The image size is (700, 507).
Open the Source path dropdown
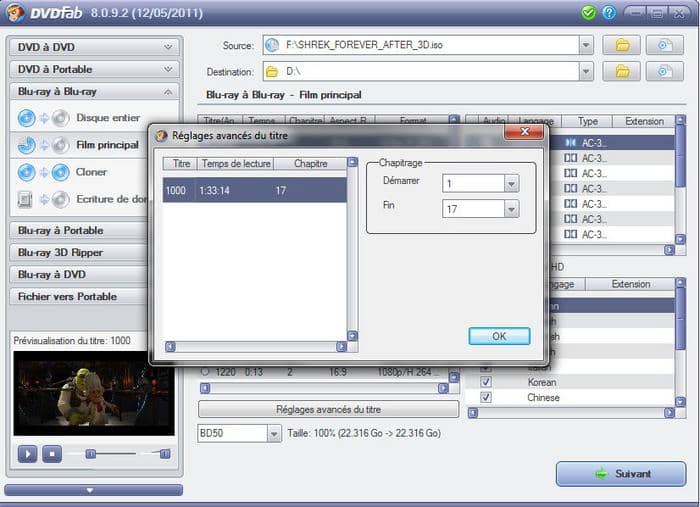coord(586,45)
